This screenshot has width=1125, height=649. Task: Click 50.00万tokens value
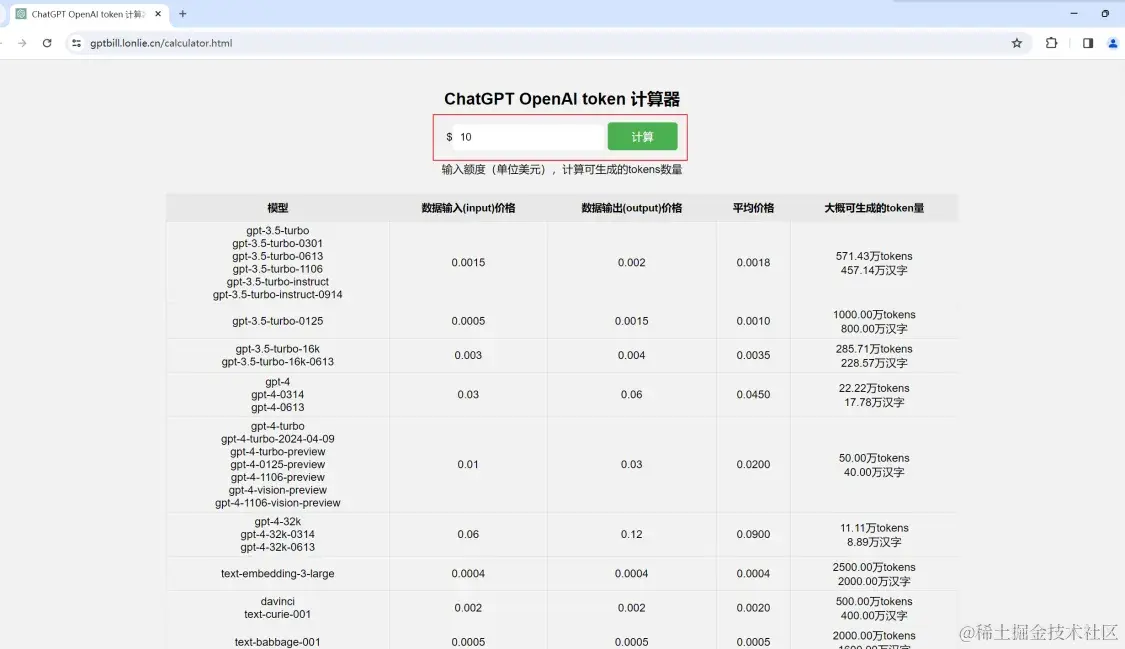point(874,458)
